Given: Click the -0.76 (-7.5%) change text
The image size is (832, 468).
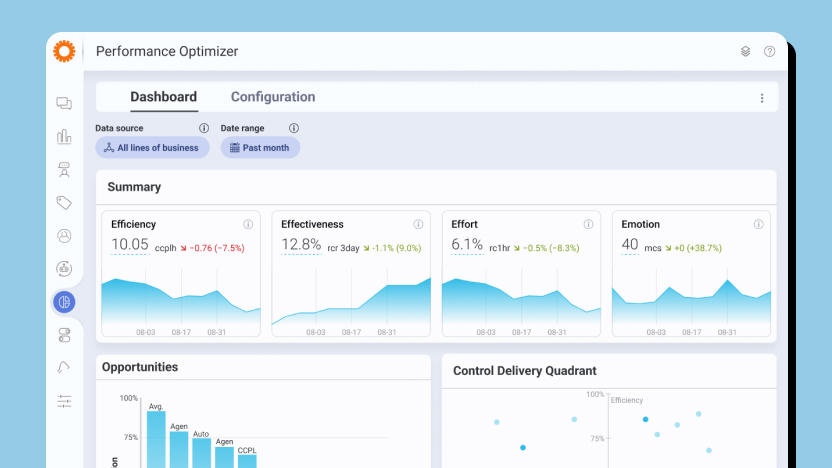Looking at the screenshot, I should pyautogui.click(x=217, y=248).
